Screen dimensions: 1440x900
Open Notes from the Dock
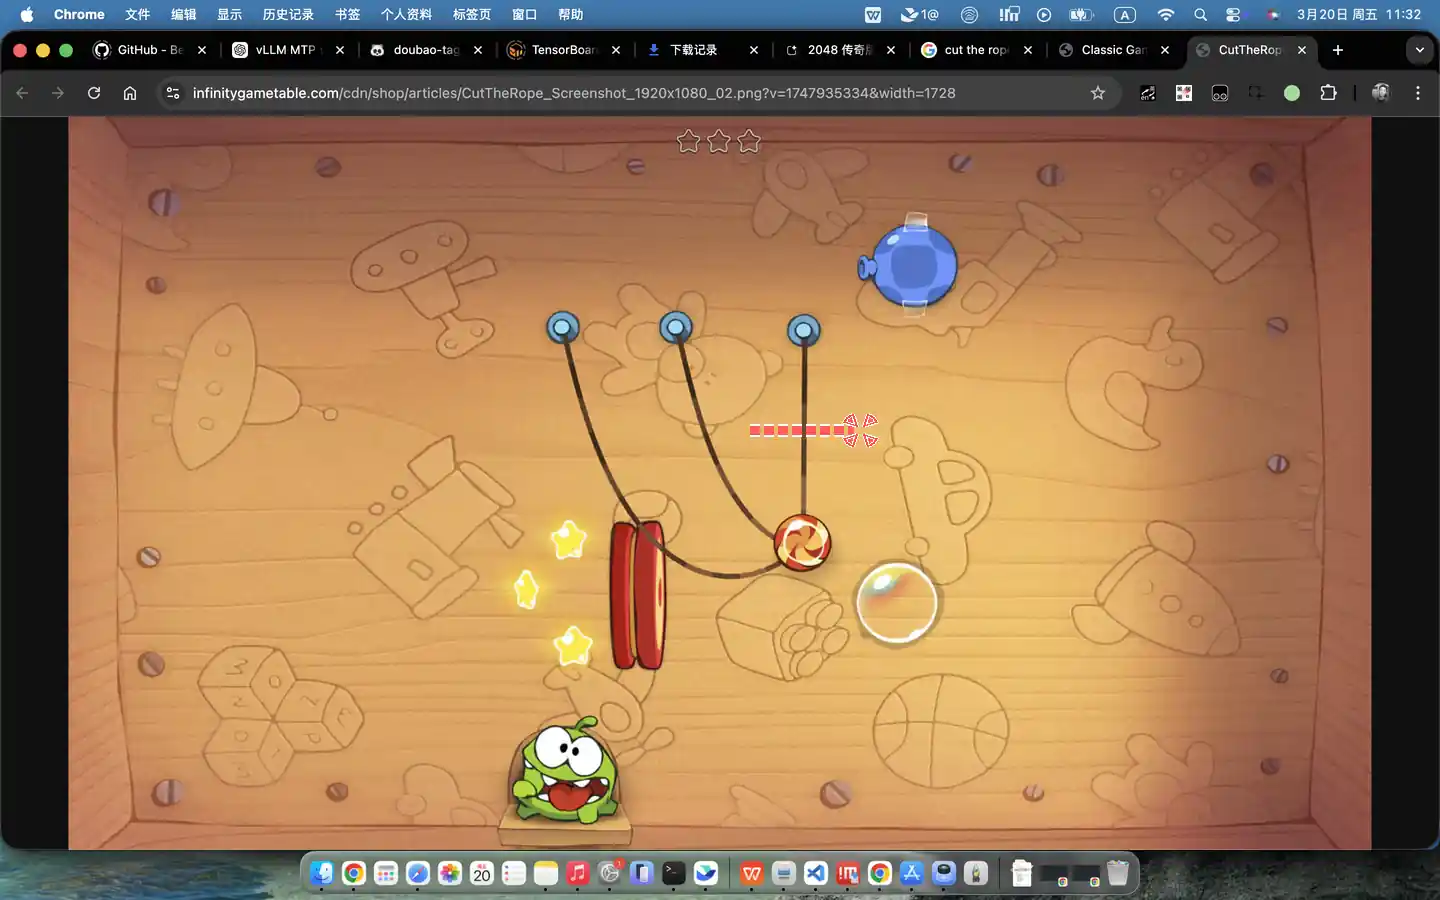coord(546,873)
